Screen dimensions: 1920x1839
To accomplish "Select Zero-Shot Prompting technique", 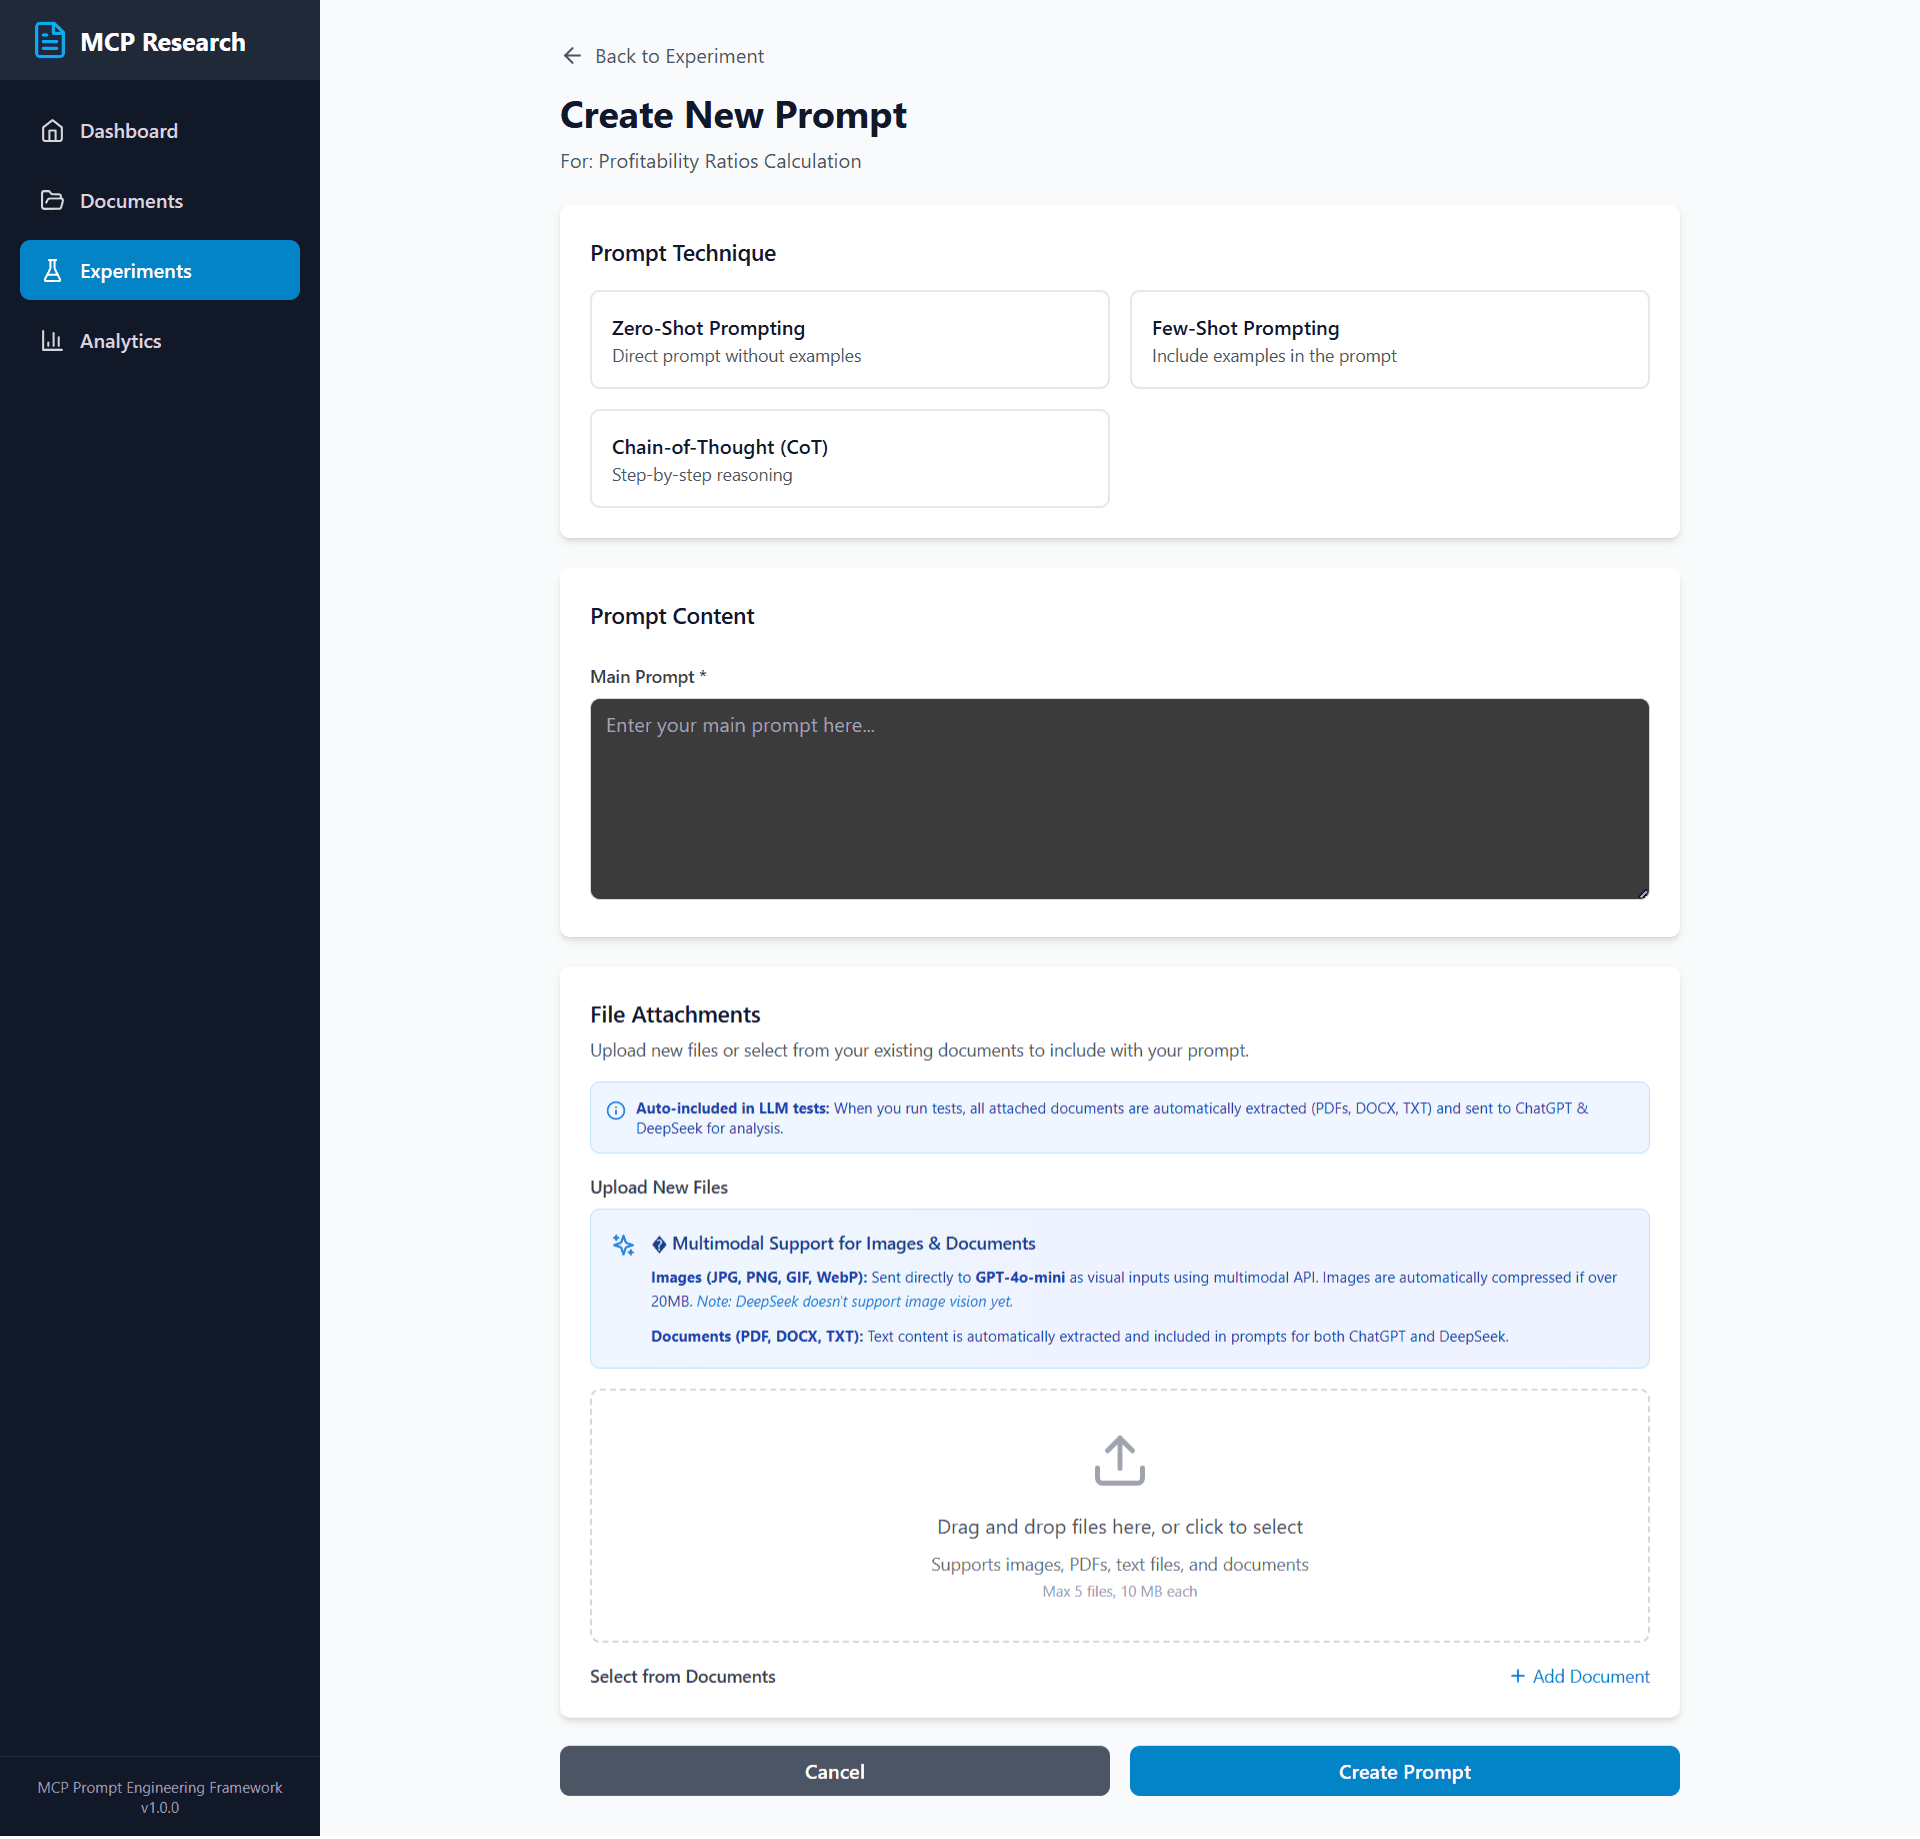I will coord(849,340).
